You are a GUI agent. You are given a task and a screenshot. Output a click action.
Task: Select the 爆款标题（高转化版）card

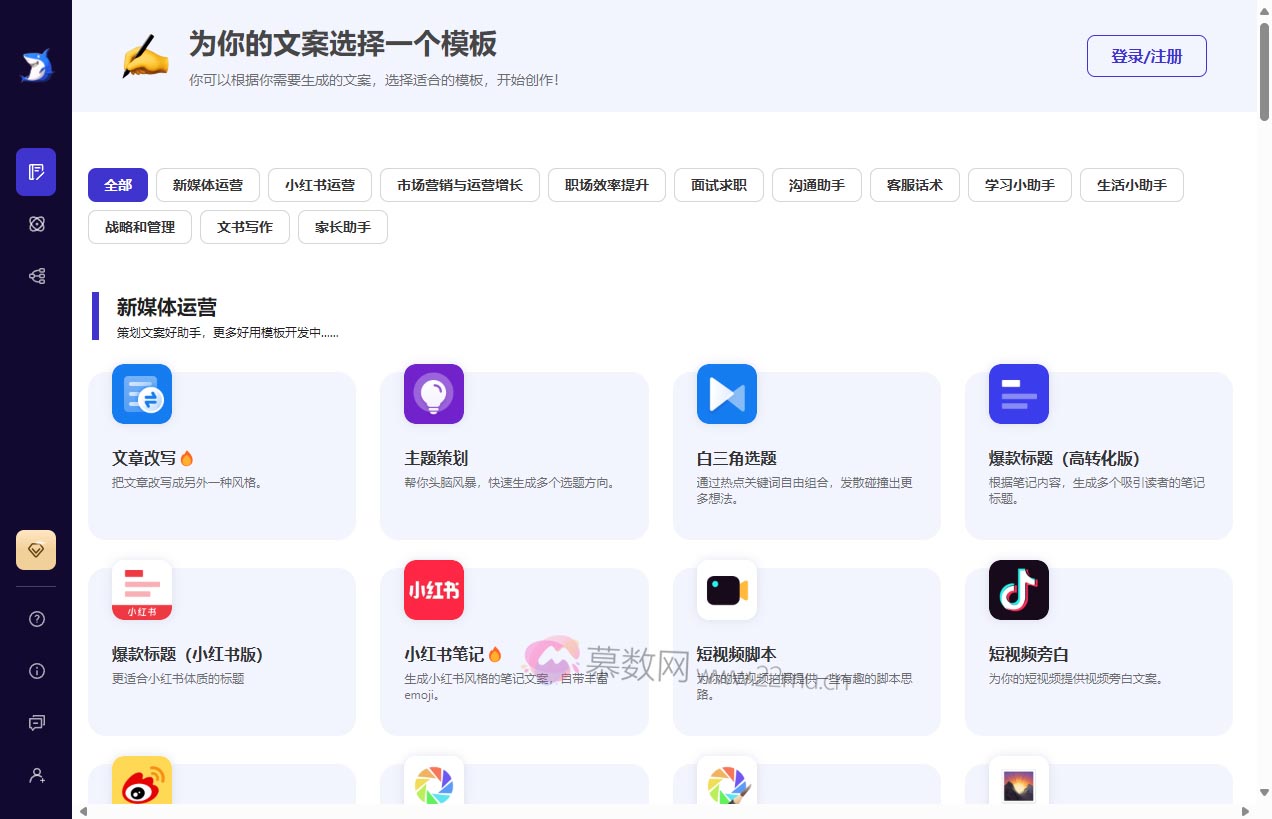(1098, 455)
